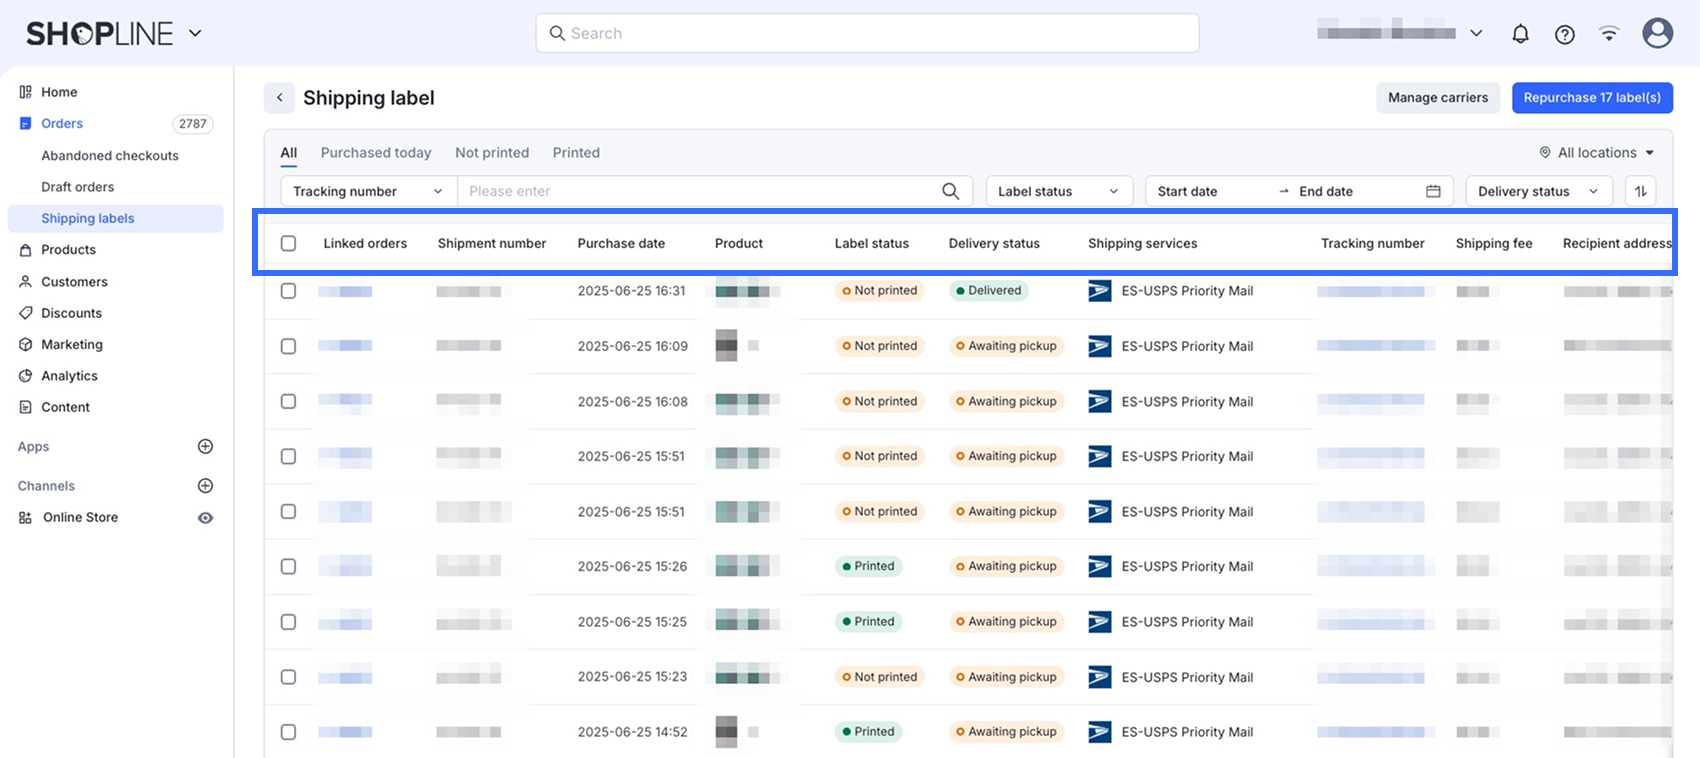Click the back arrow beside Shipping label
Screen dimensions: 1700x758
click(280, 98)
